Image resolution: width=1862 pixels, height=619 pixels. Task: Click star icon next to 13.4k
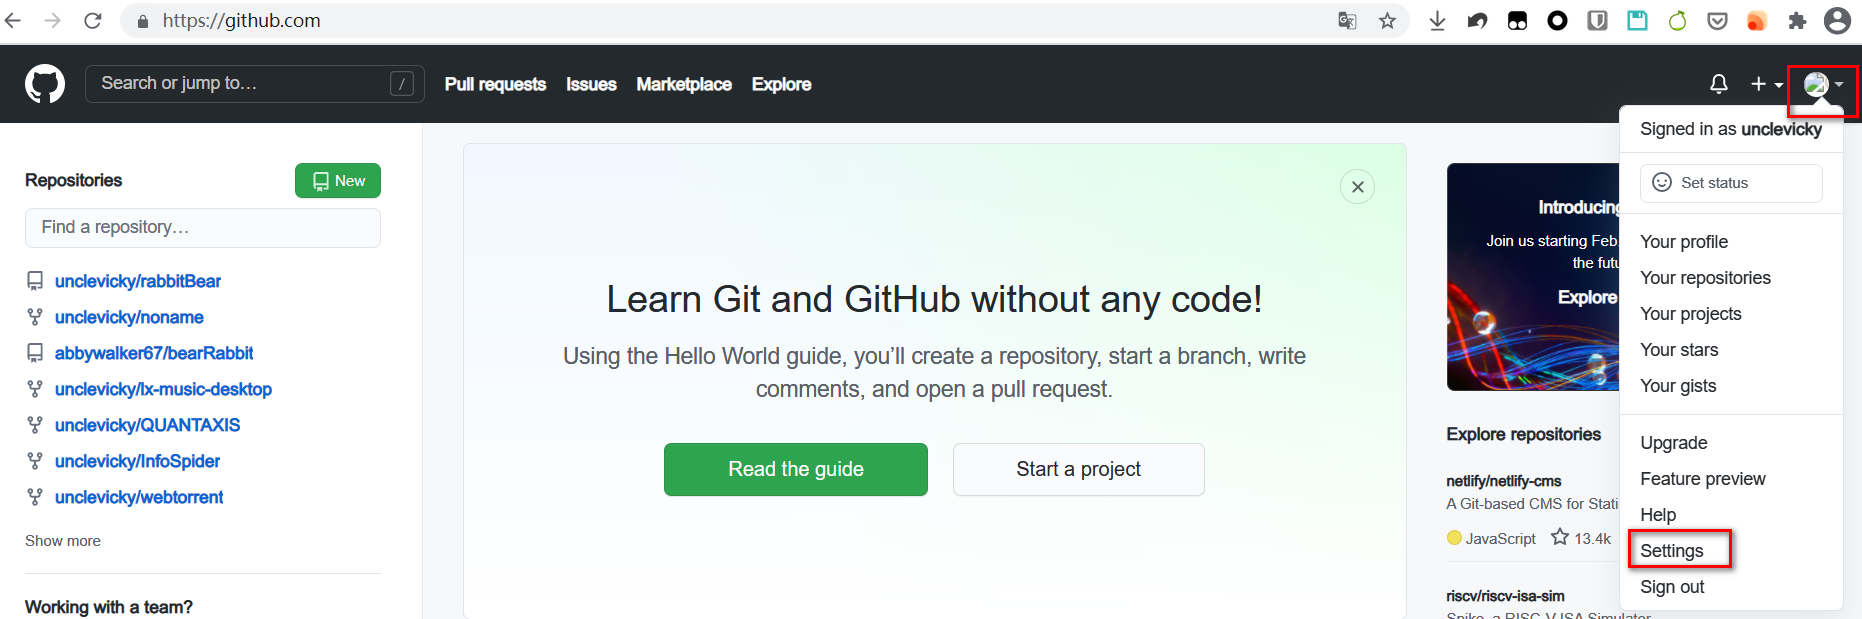tap(1559, 538)
